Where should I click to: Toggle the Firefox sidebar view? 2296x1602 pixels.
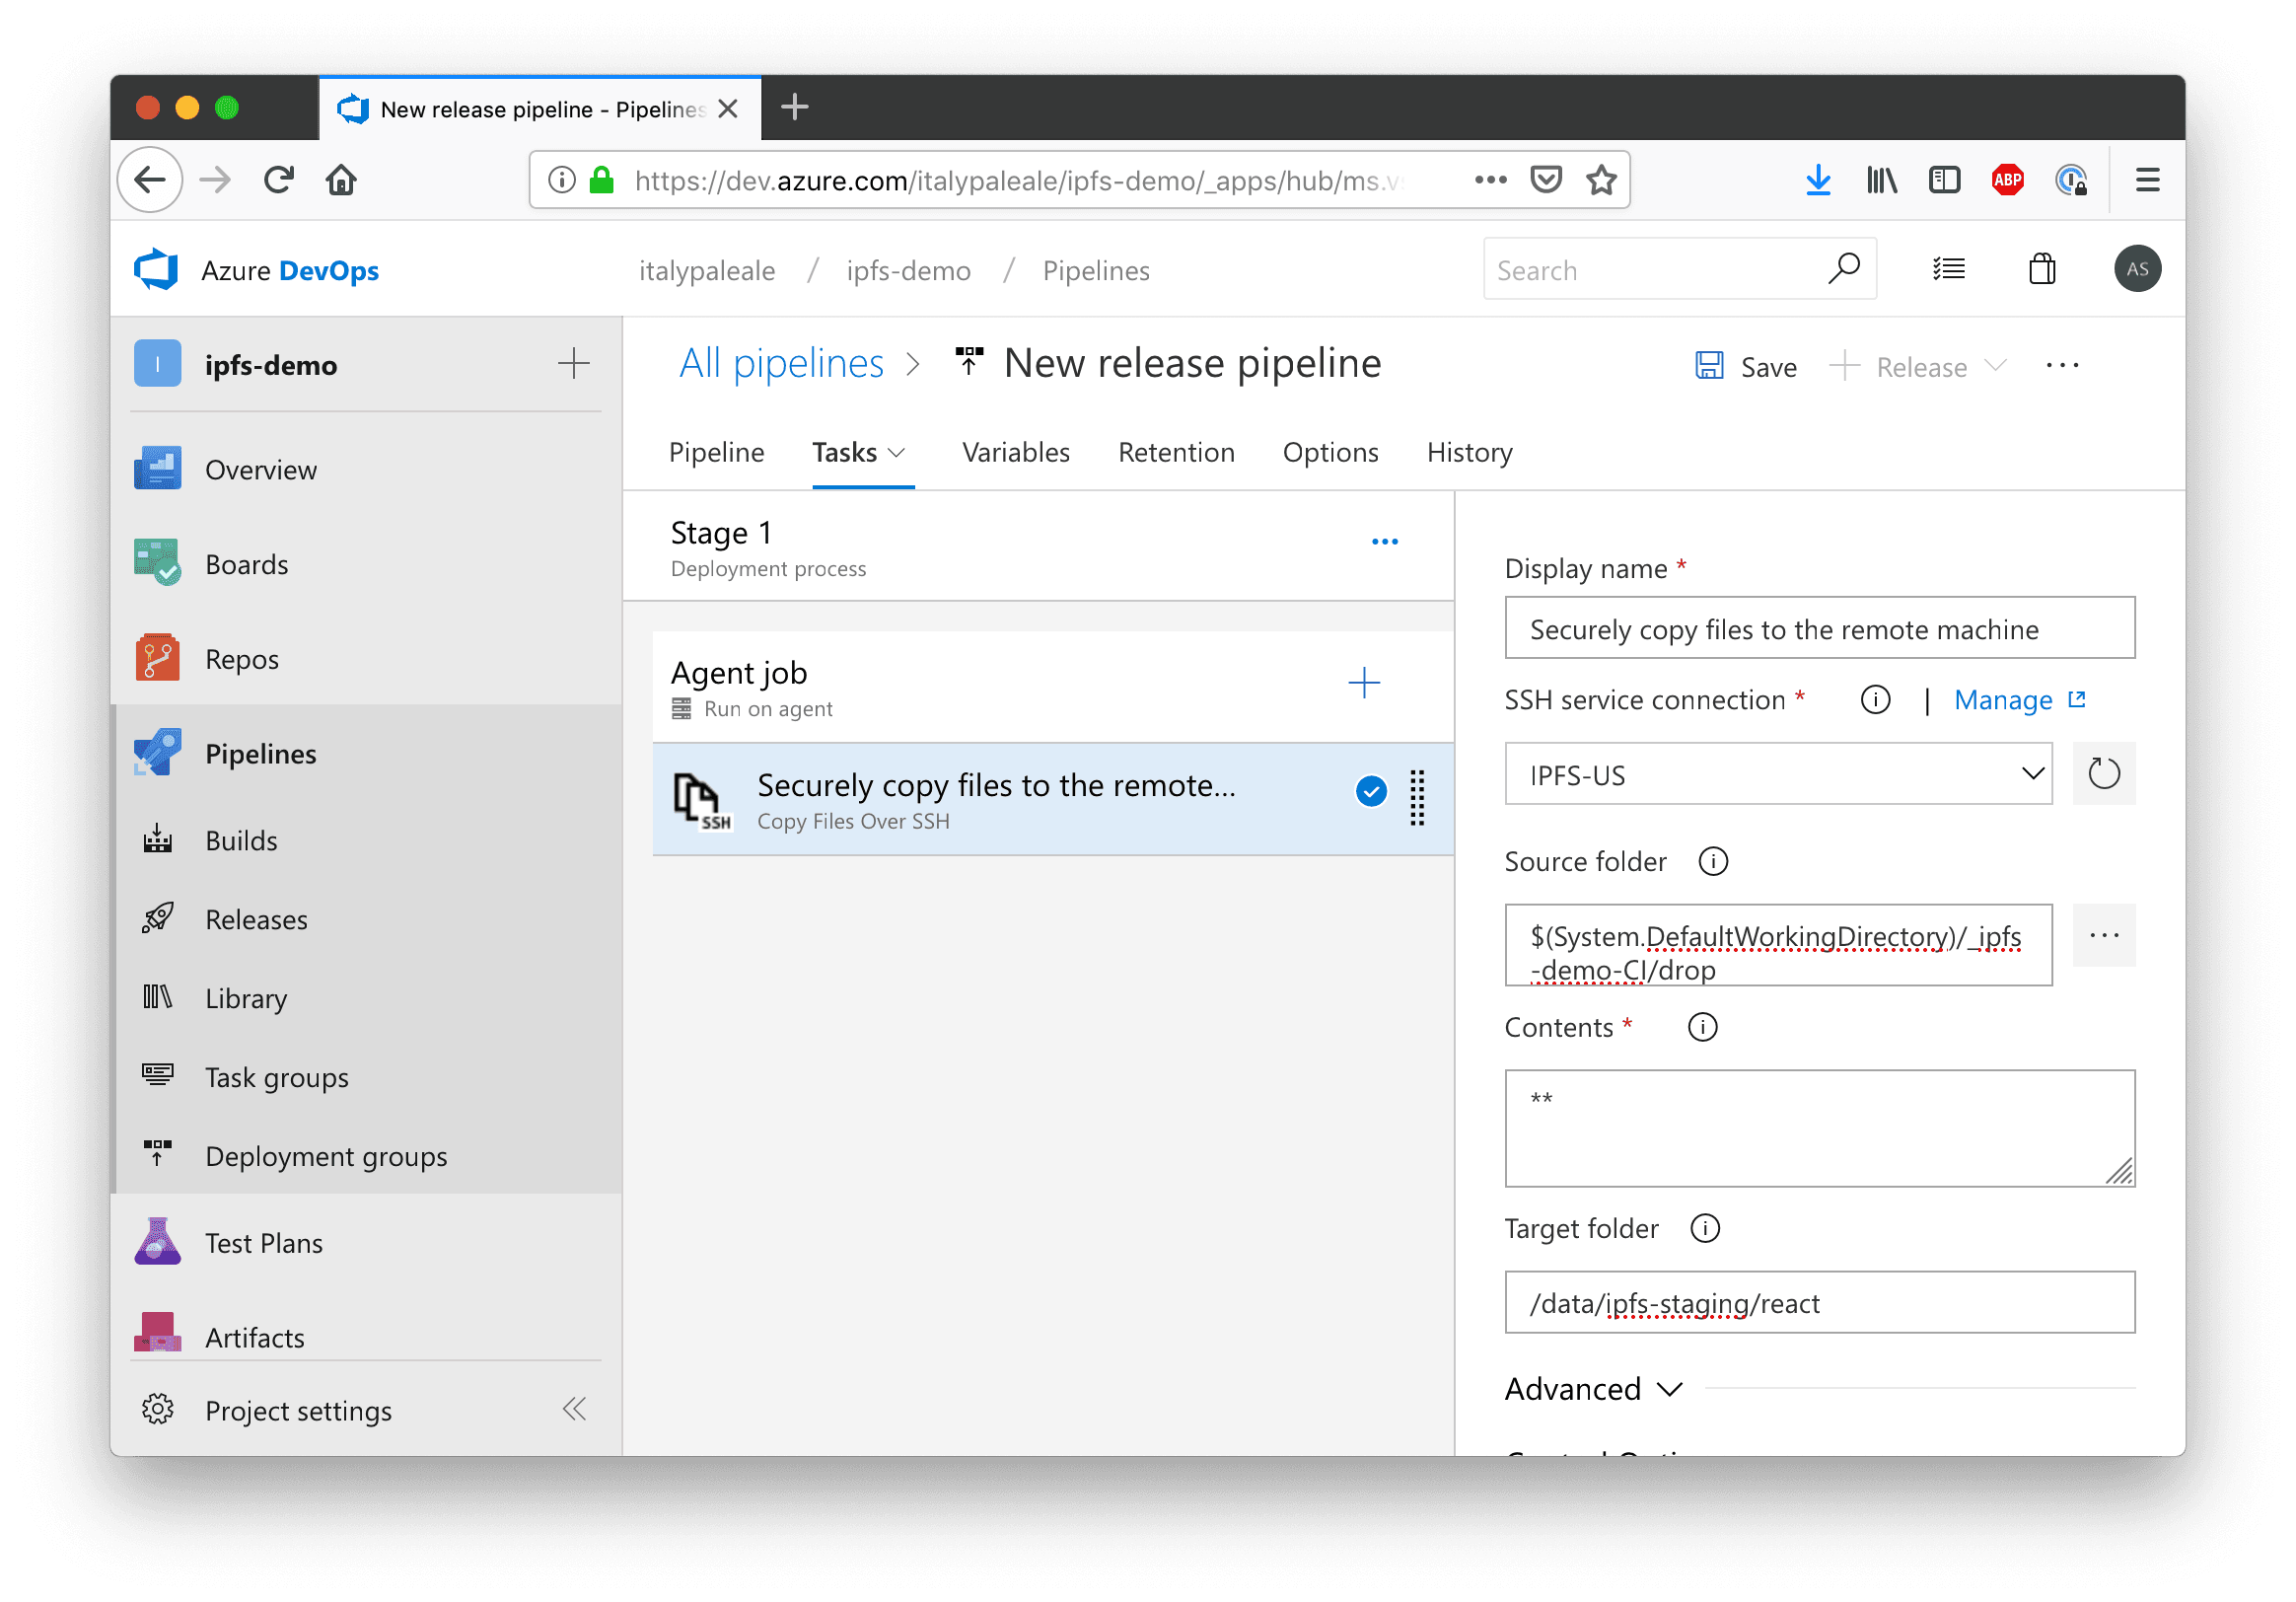pyautogui.click(x=1944, y=180)
